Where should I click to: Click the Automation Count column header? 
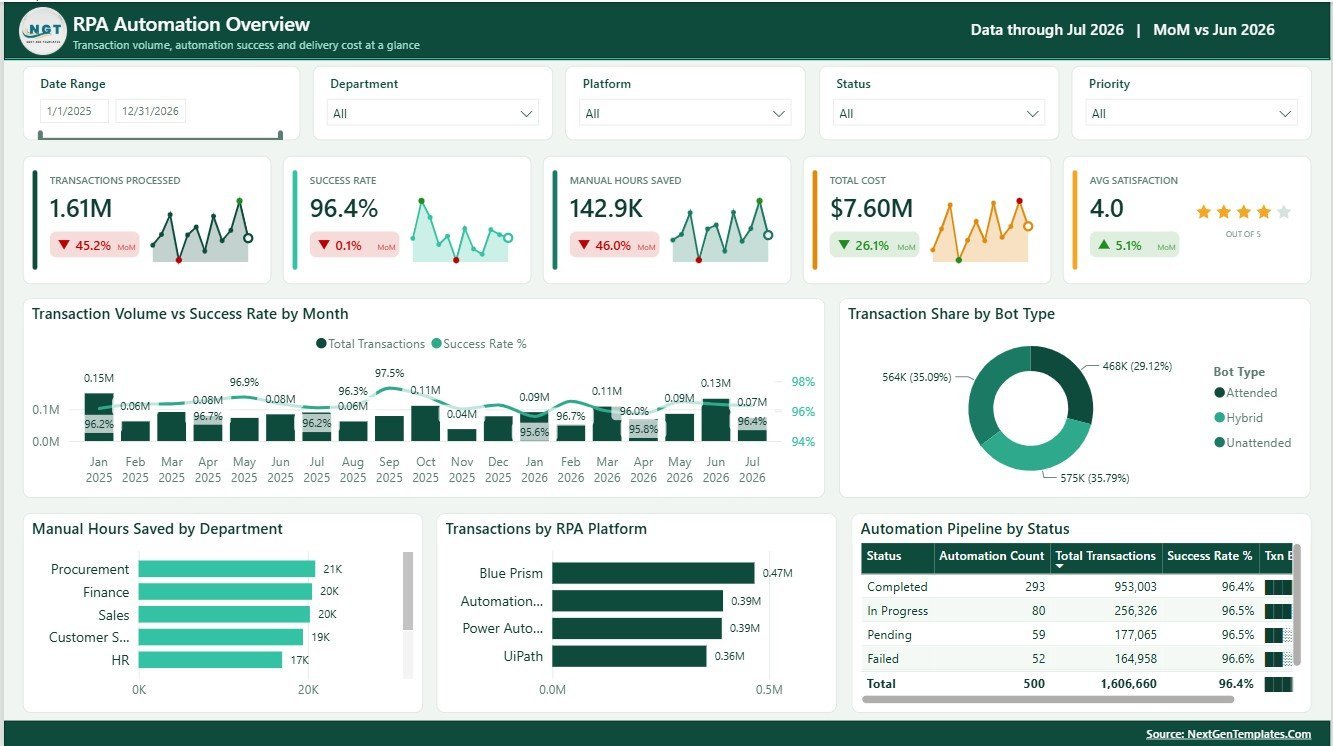992,556
